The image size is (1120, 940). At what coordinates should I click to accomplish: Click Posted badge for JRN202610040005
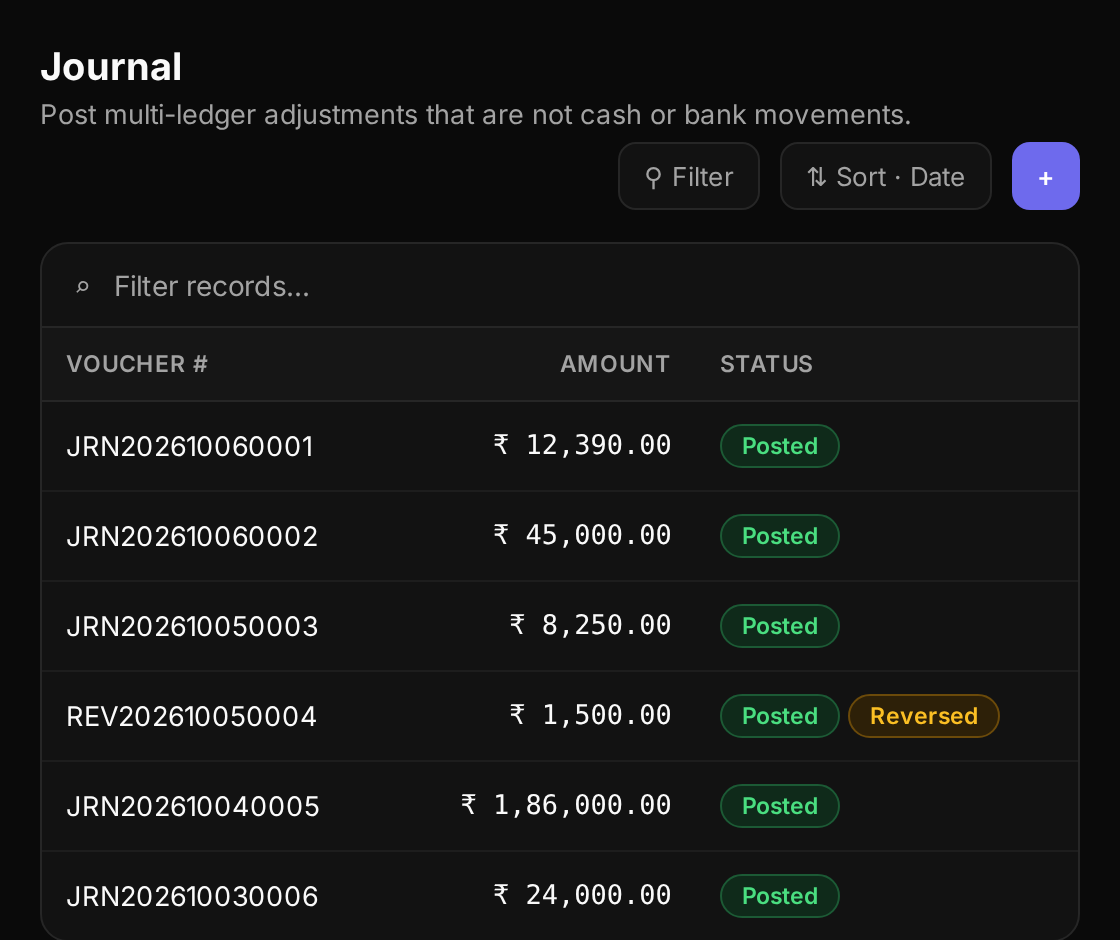coord(779,806)
